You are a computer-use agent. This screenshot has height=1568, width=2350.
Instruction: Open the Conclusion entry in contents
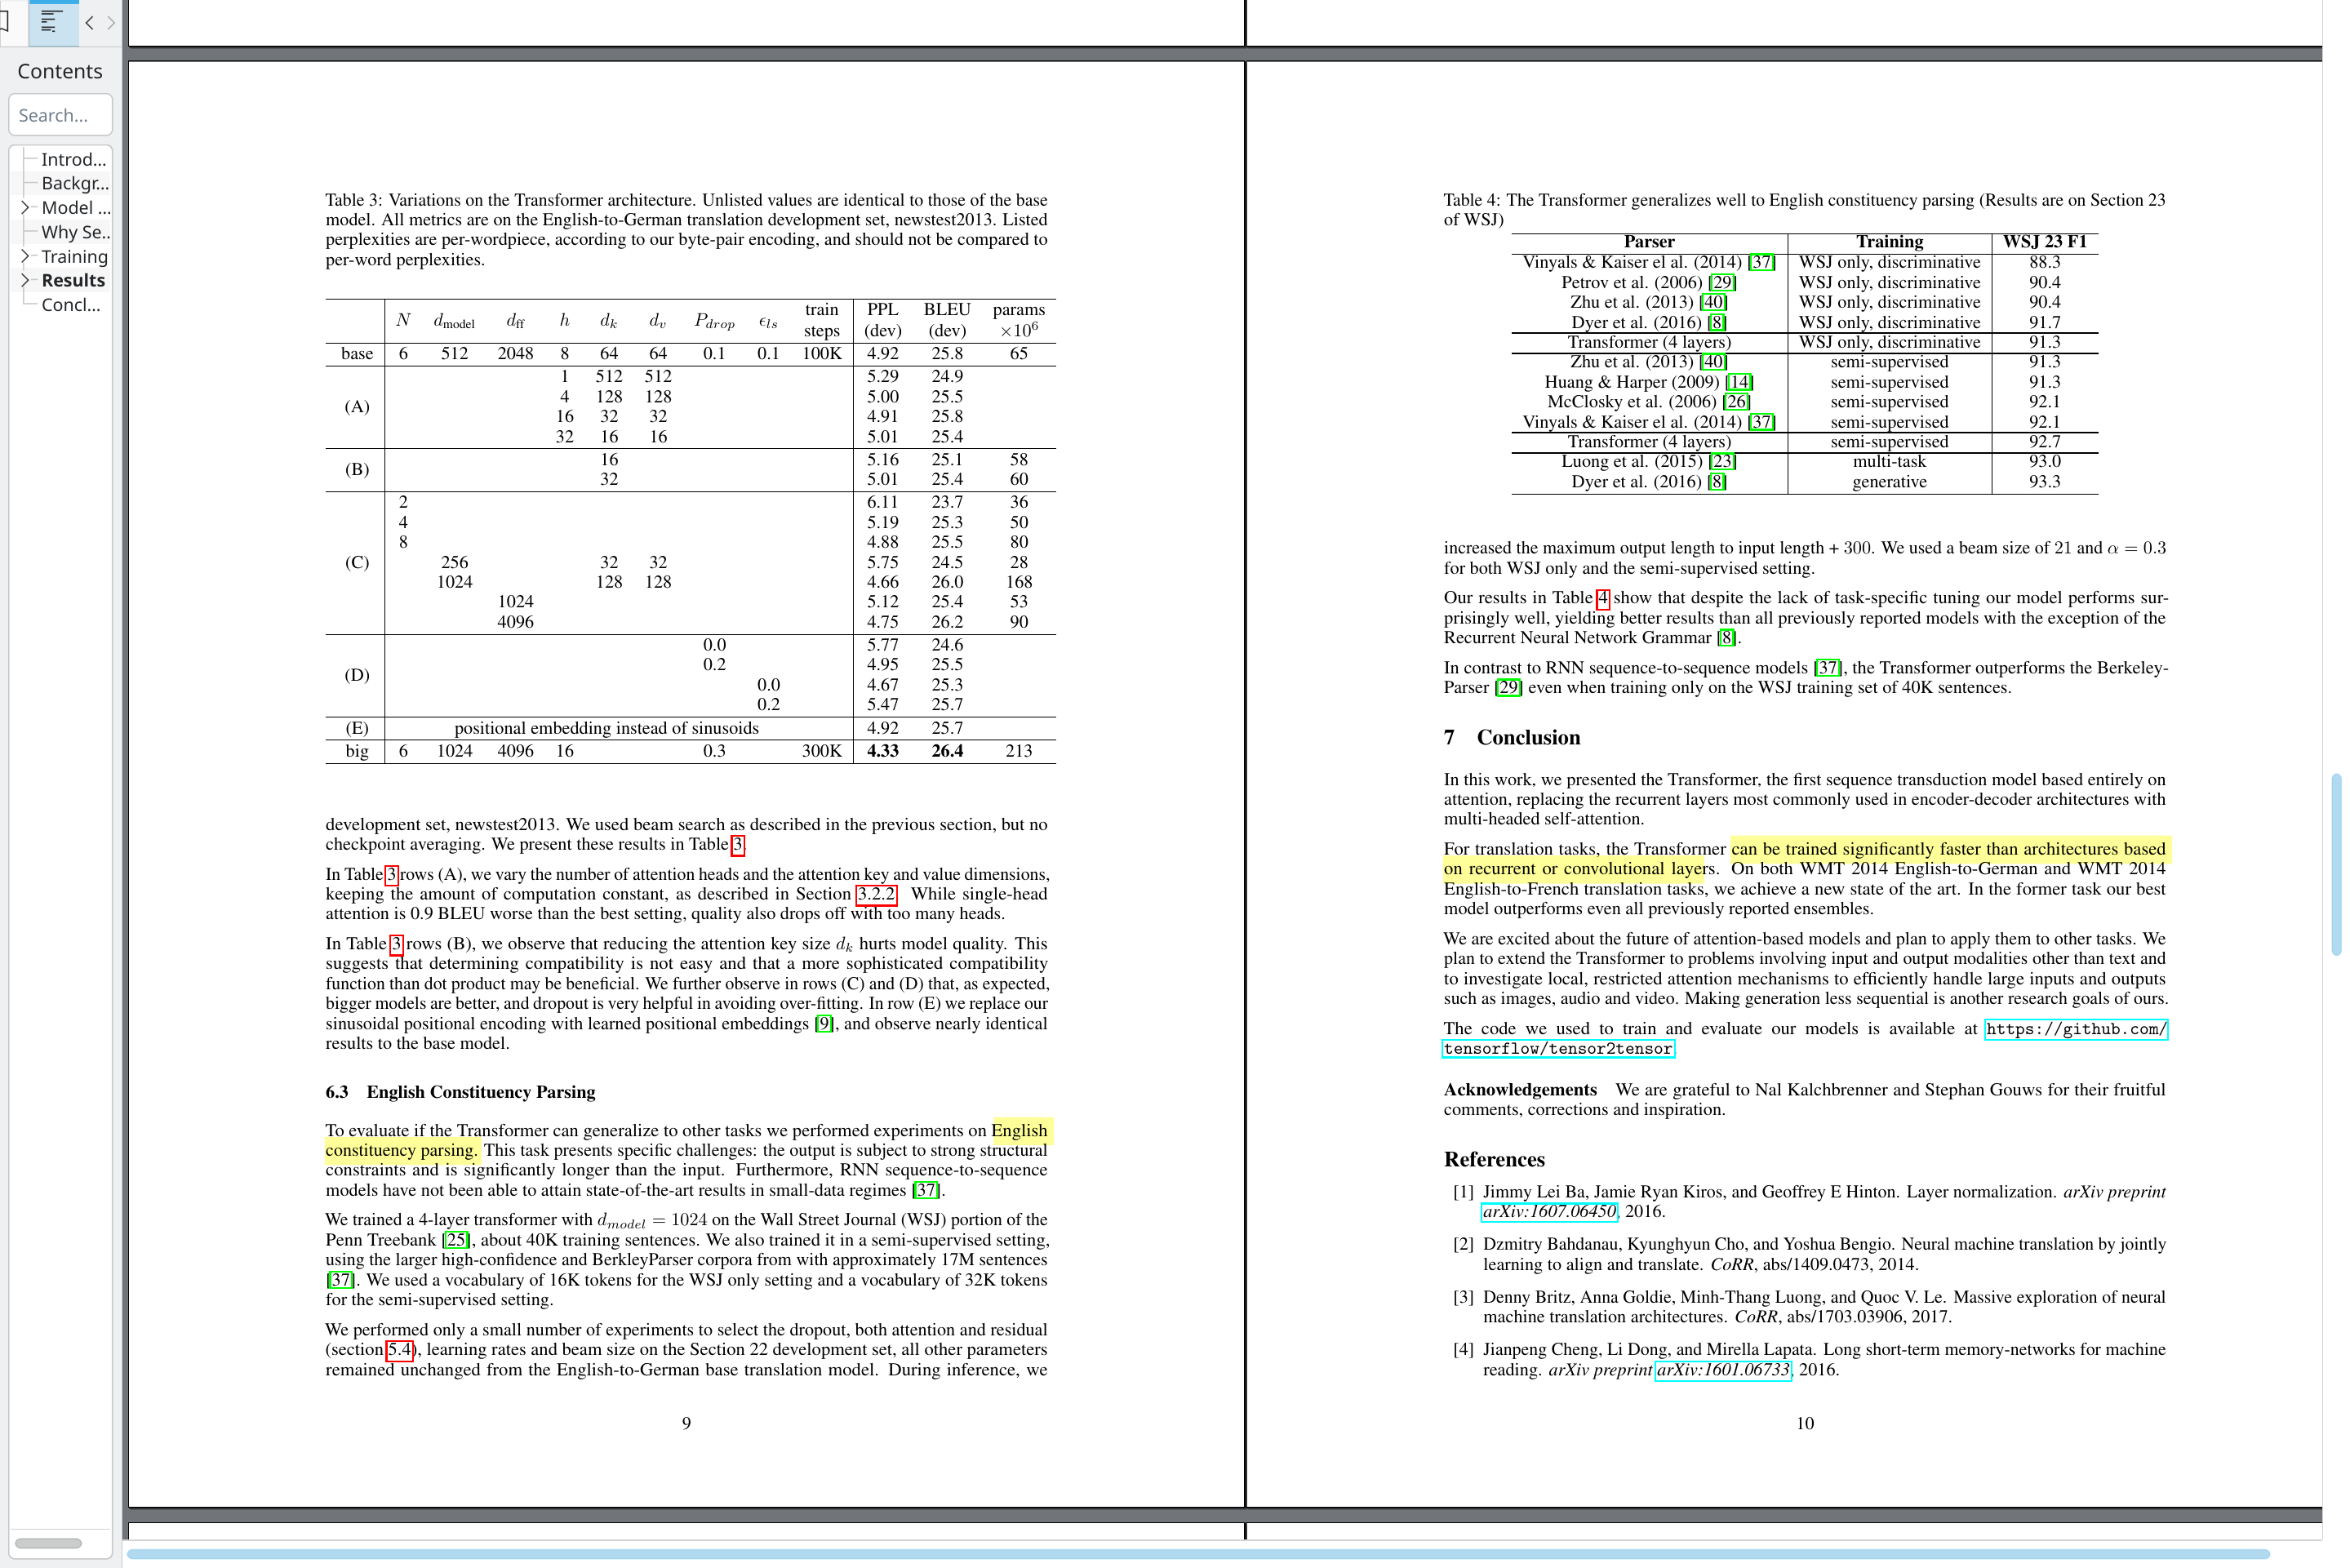(70, 305)
